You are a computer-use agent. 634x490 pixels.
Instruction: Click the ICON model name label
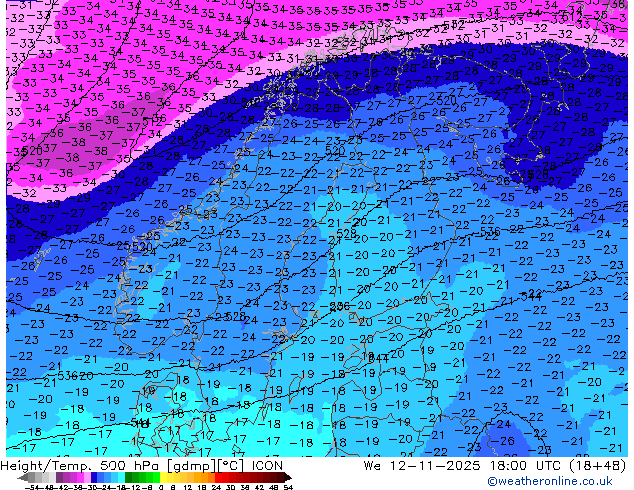pos(267,466)
